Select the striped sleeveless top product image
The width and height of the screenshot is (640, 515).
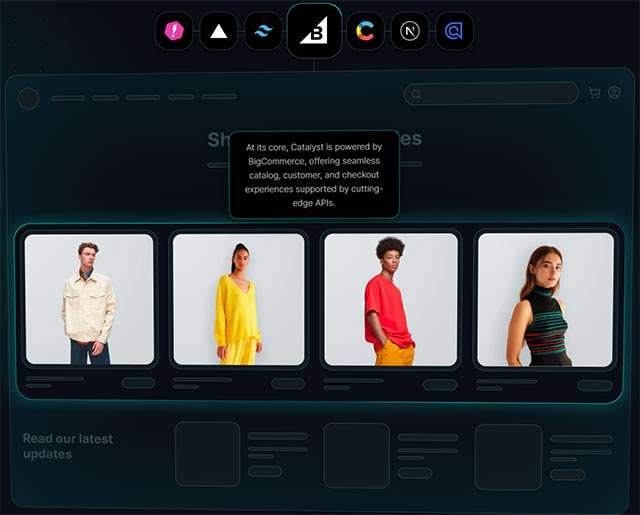tap(545, 299)
